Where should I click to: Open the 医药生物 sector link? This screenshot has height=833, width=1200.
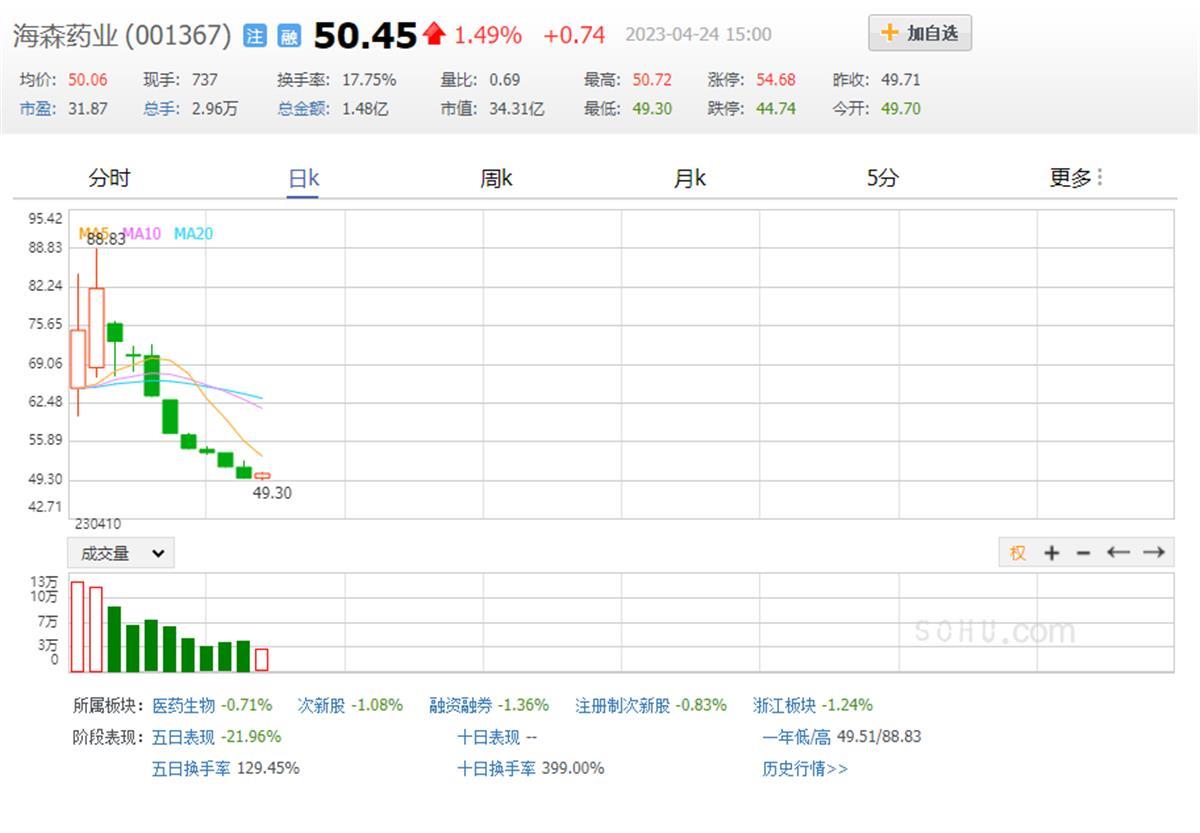click(183, 705)
